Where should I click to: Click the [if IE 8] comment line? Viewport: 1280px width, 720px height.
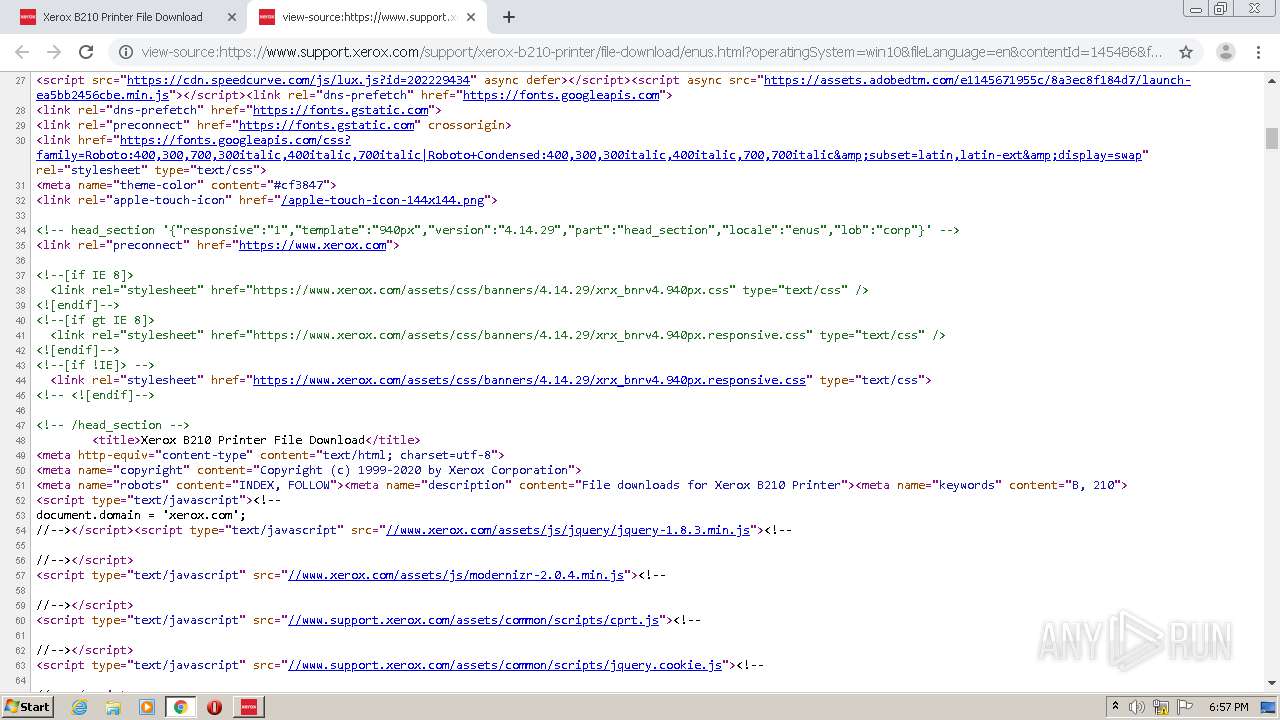click(x=85, y=275)
